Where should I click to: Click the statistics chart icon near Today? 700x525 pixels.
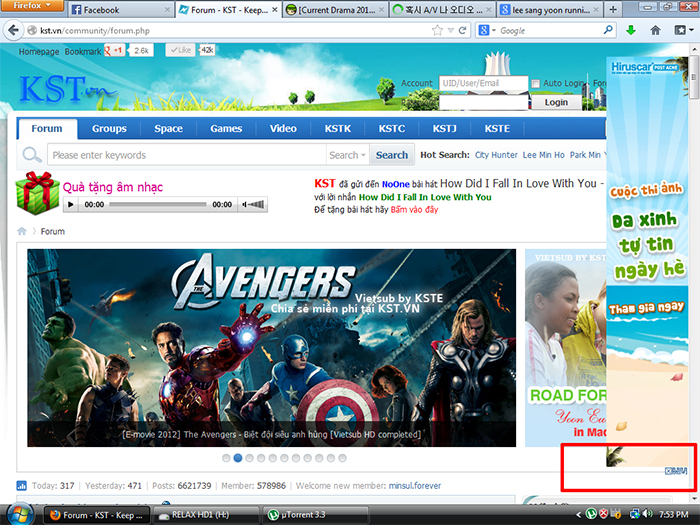pos(21,486)
